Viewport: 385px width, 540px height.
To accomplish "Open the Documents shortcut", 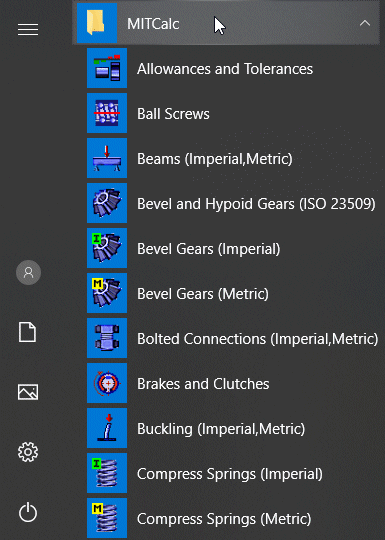I will pyautogui.click(x=28, y=332).
